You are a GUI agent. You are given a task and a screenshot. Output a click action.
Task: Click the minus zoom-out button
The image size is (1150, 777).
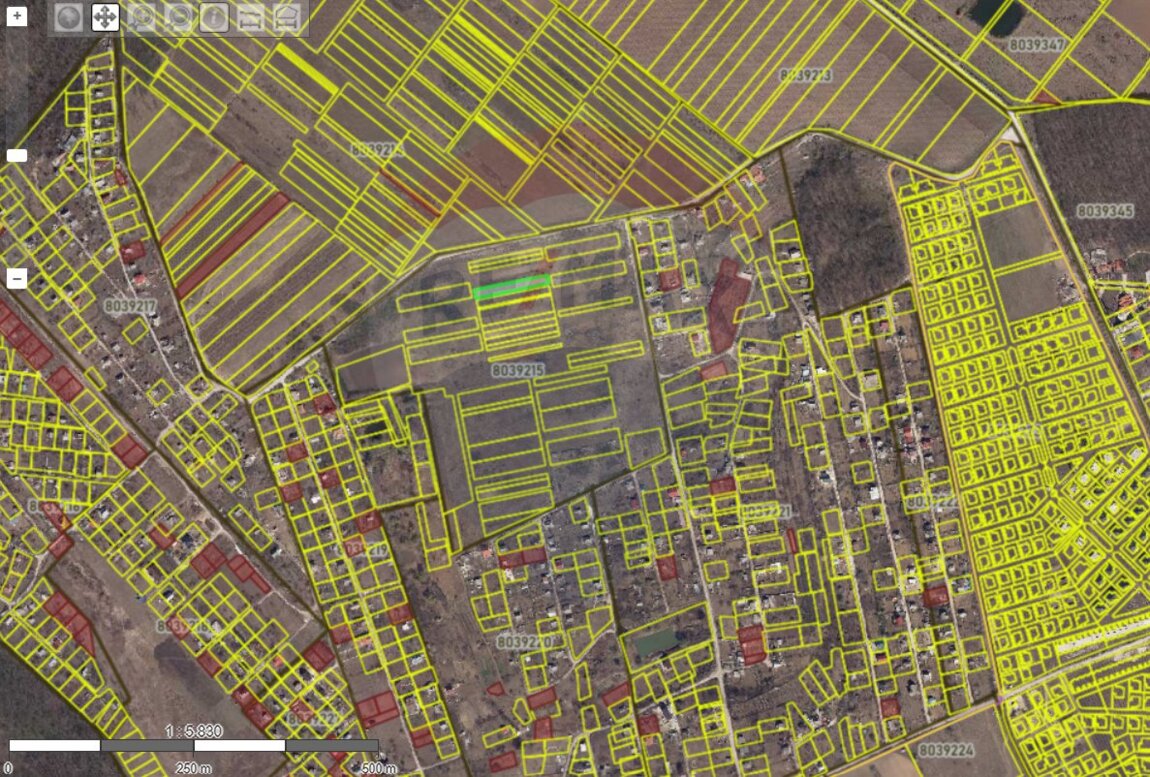click(17, 279)
